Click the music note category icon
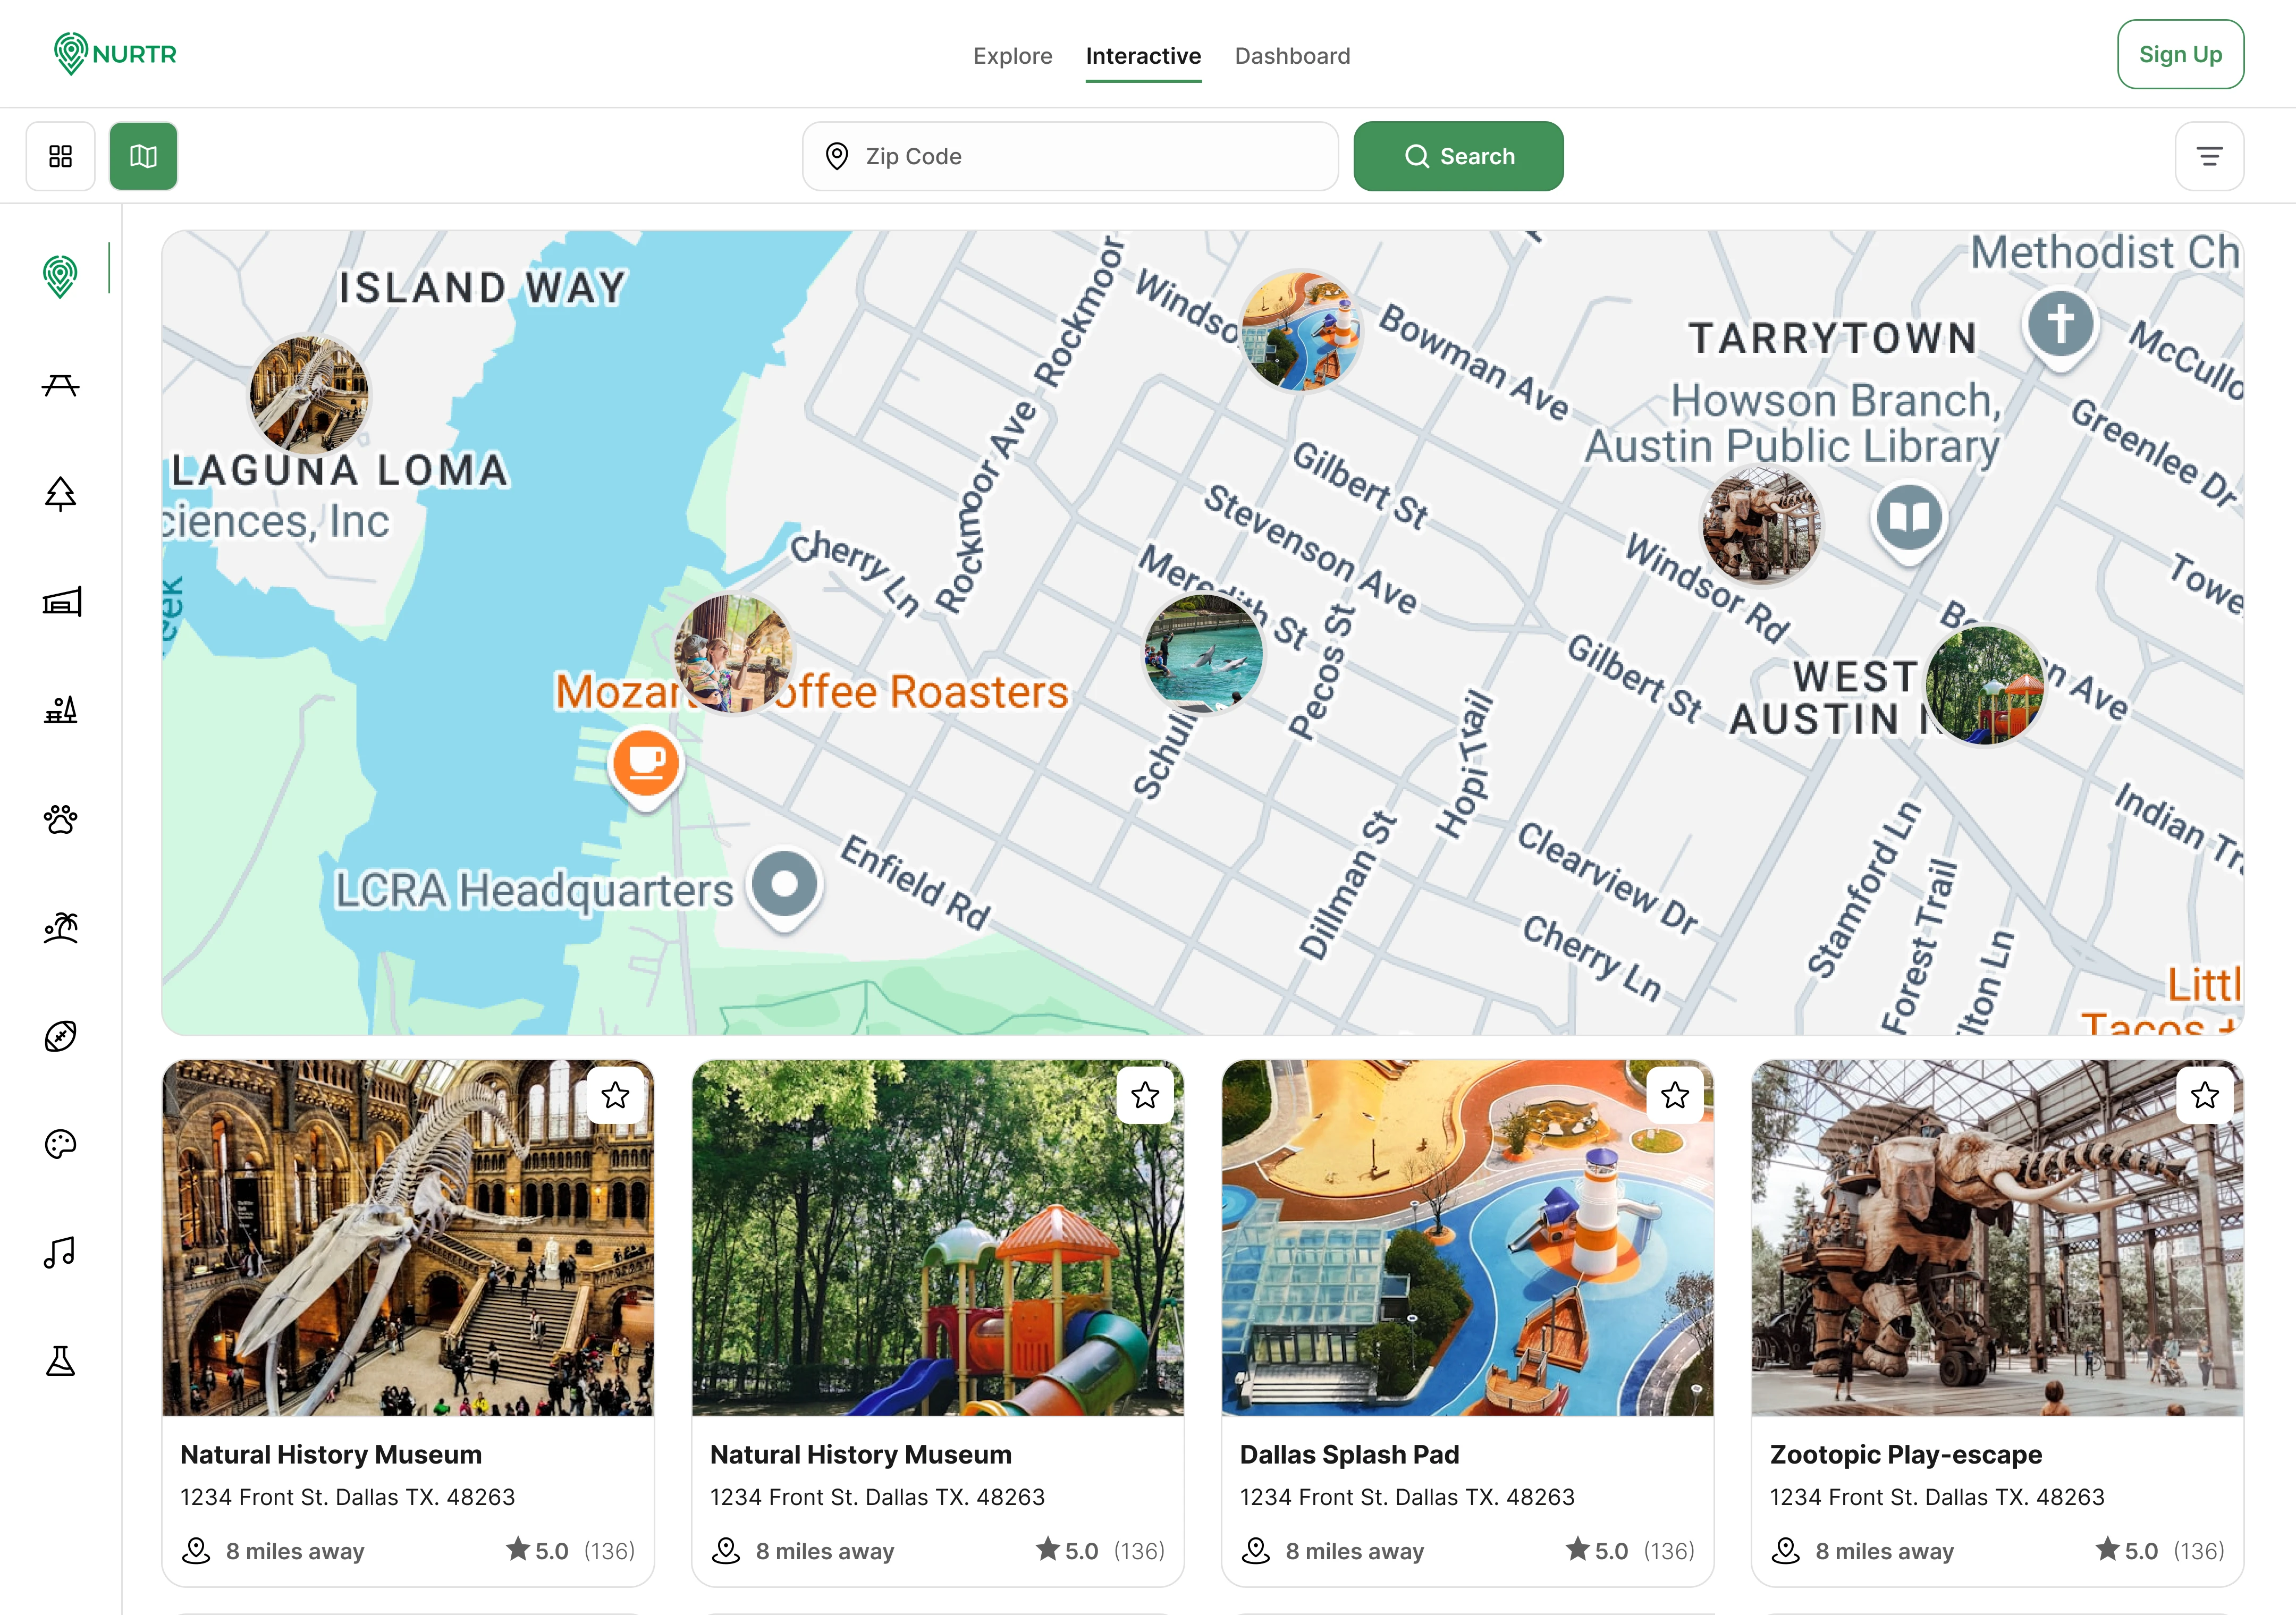2296x1615 pixels. (60, 1252)
